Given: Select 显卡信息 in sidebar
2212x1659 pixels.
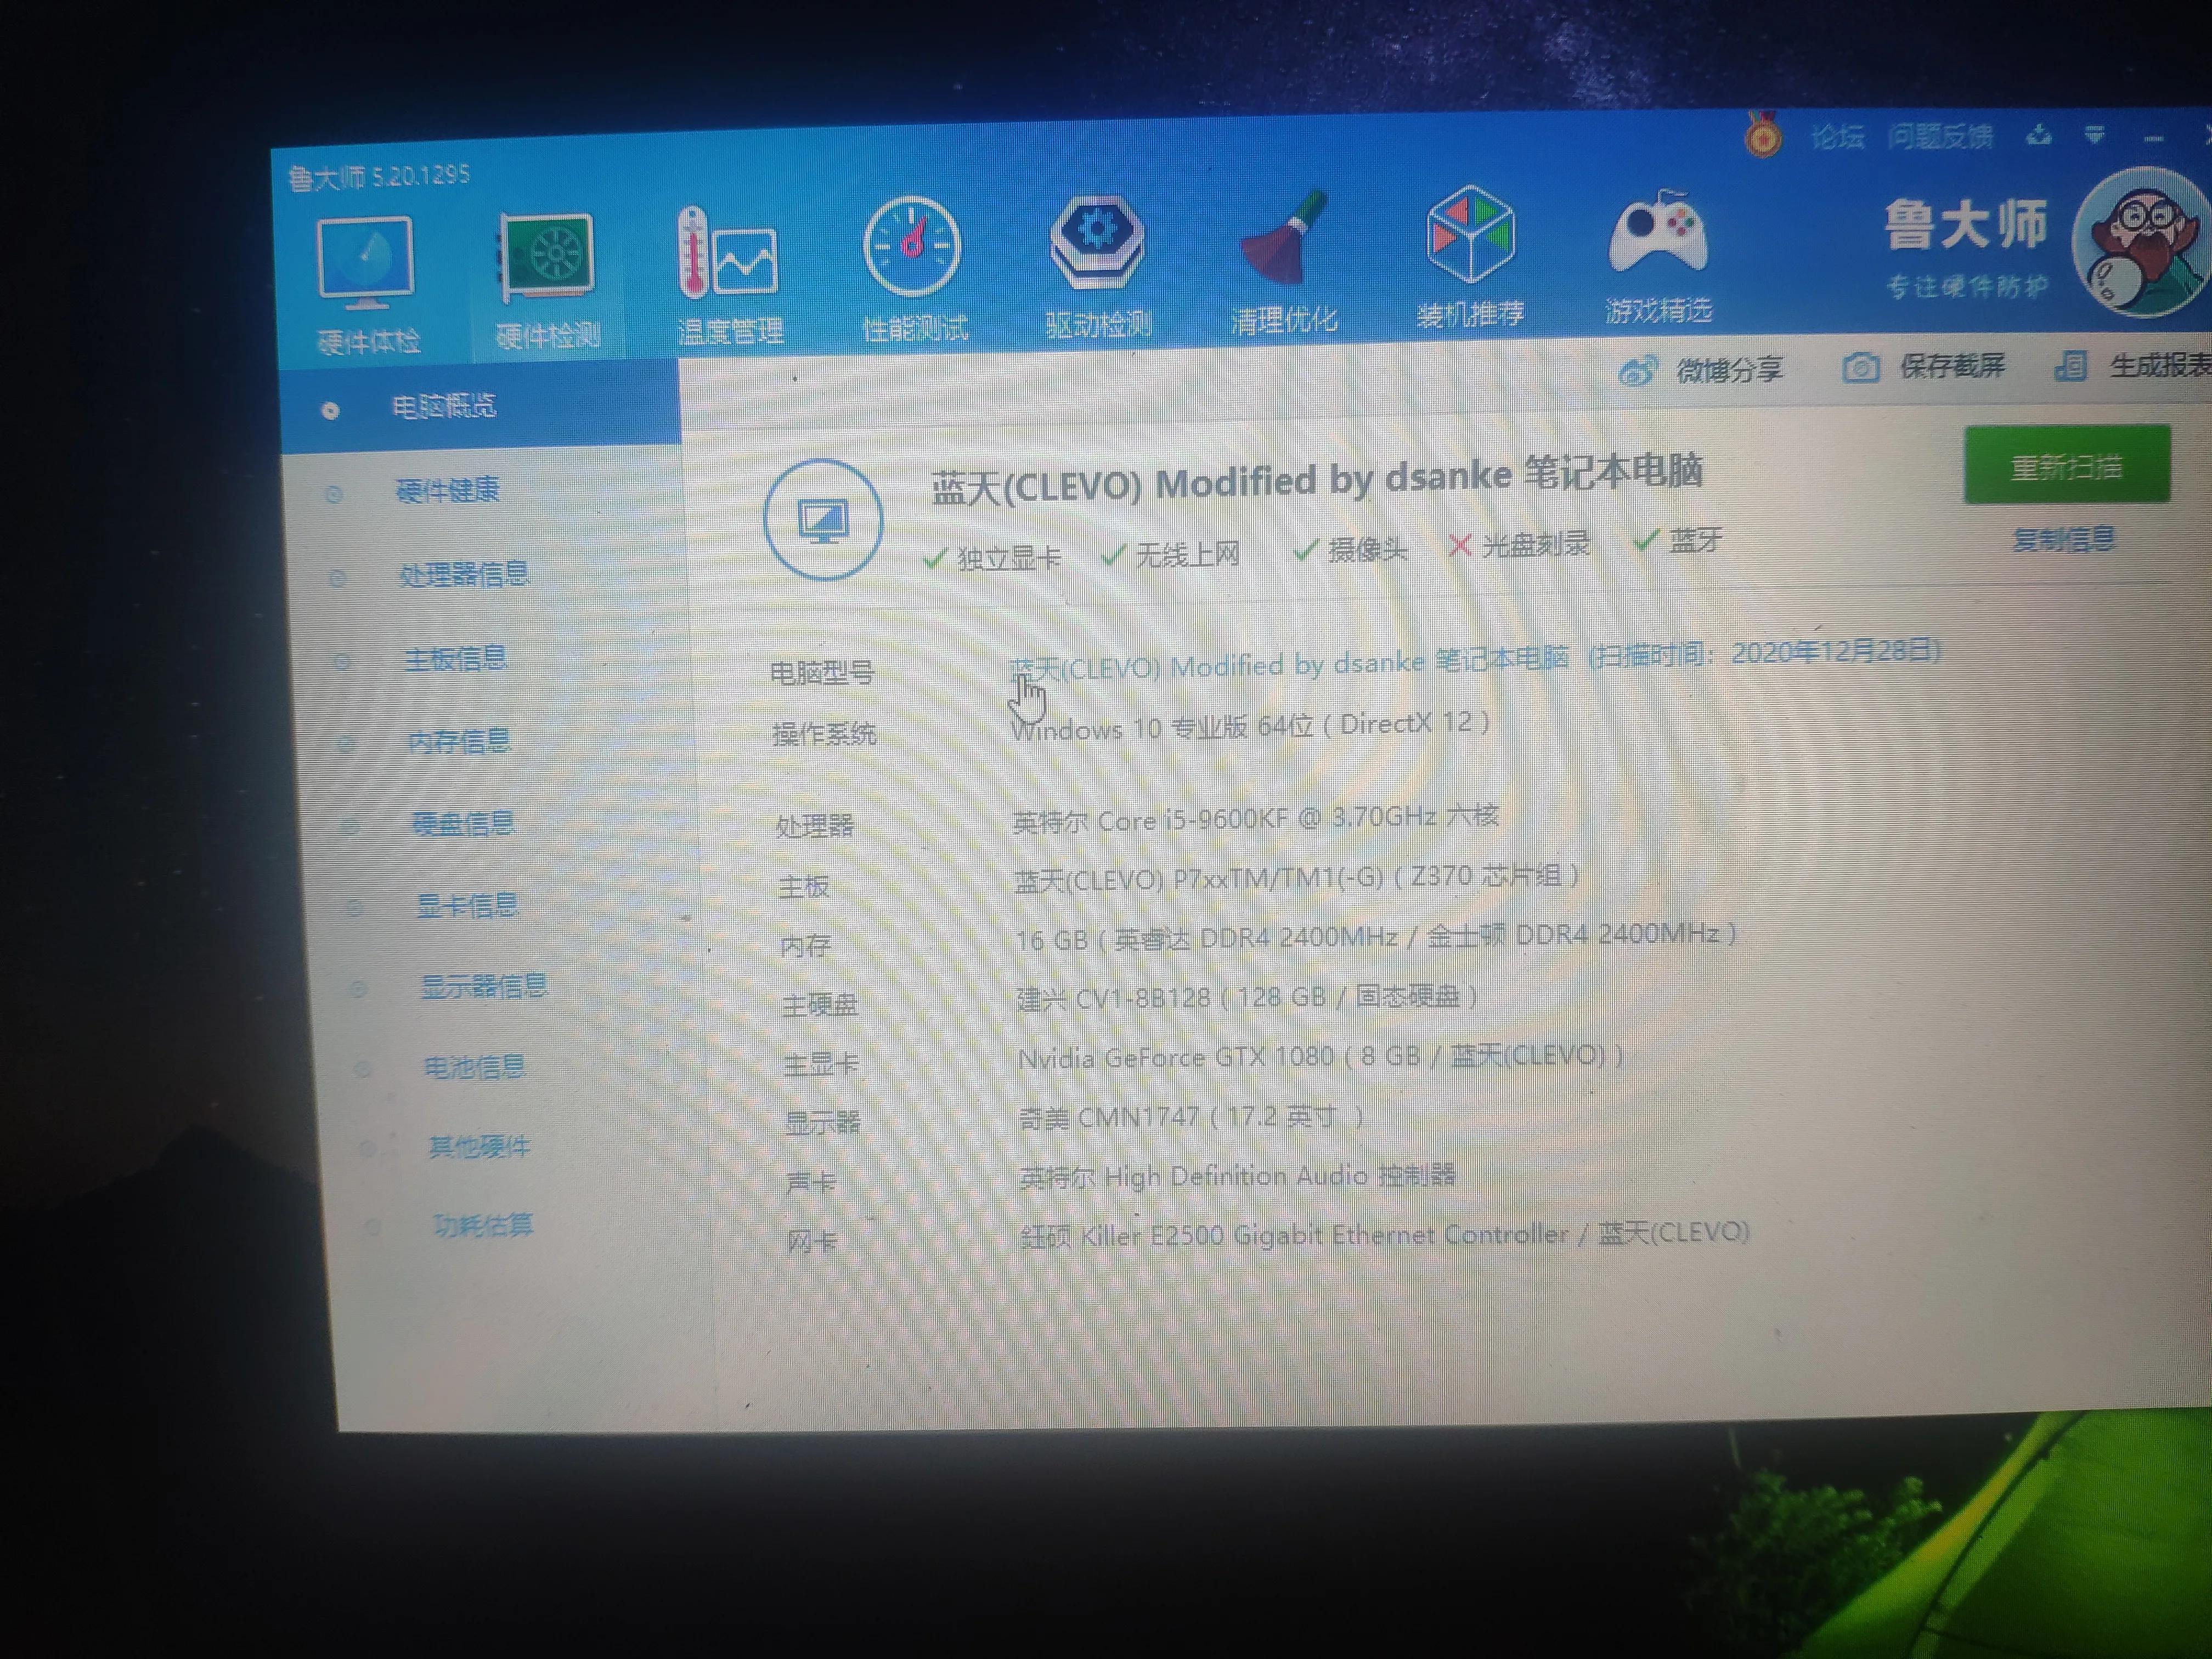Looking at the screenshot, I should click(467, 906).
